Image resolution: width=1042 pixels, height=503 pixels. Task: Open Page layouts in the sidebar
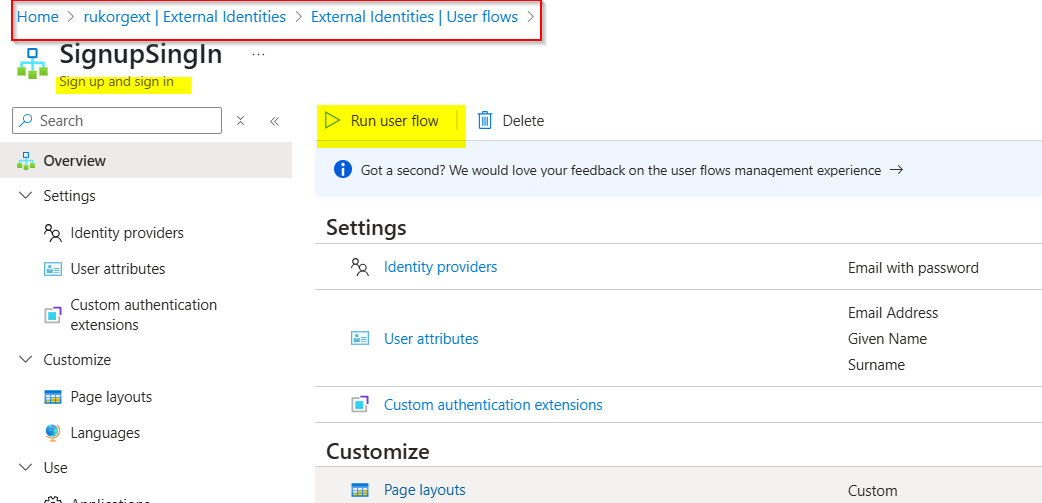[x=111, y=397]
